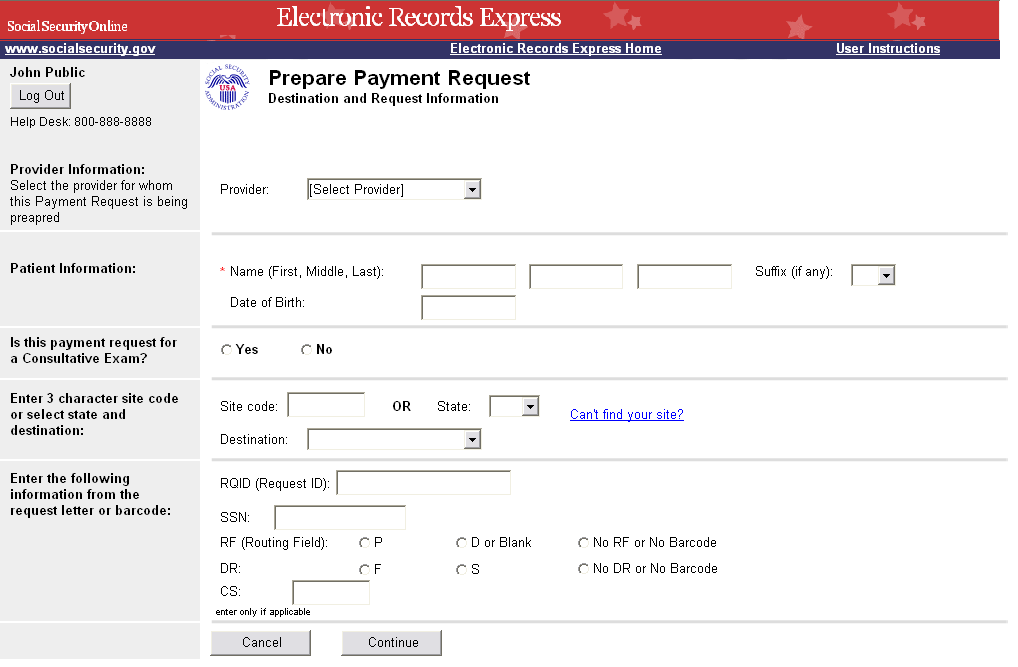Screen dimensions: 1018x667
Task: Click the Social Security Administration seal logo
Action: (x=227, y=88)
